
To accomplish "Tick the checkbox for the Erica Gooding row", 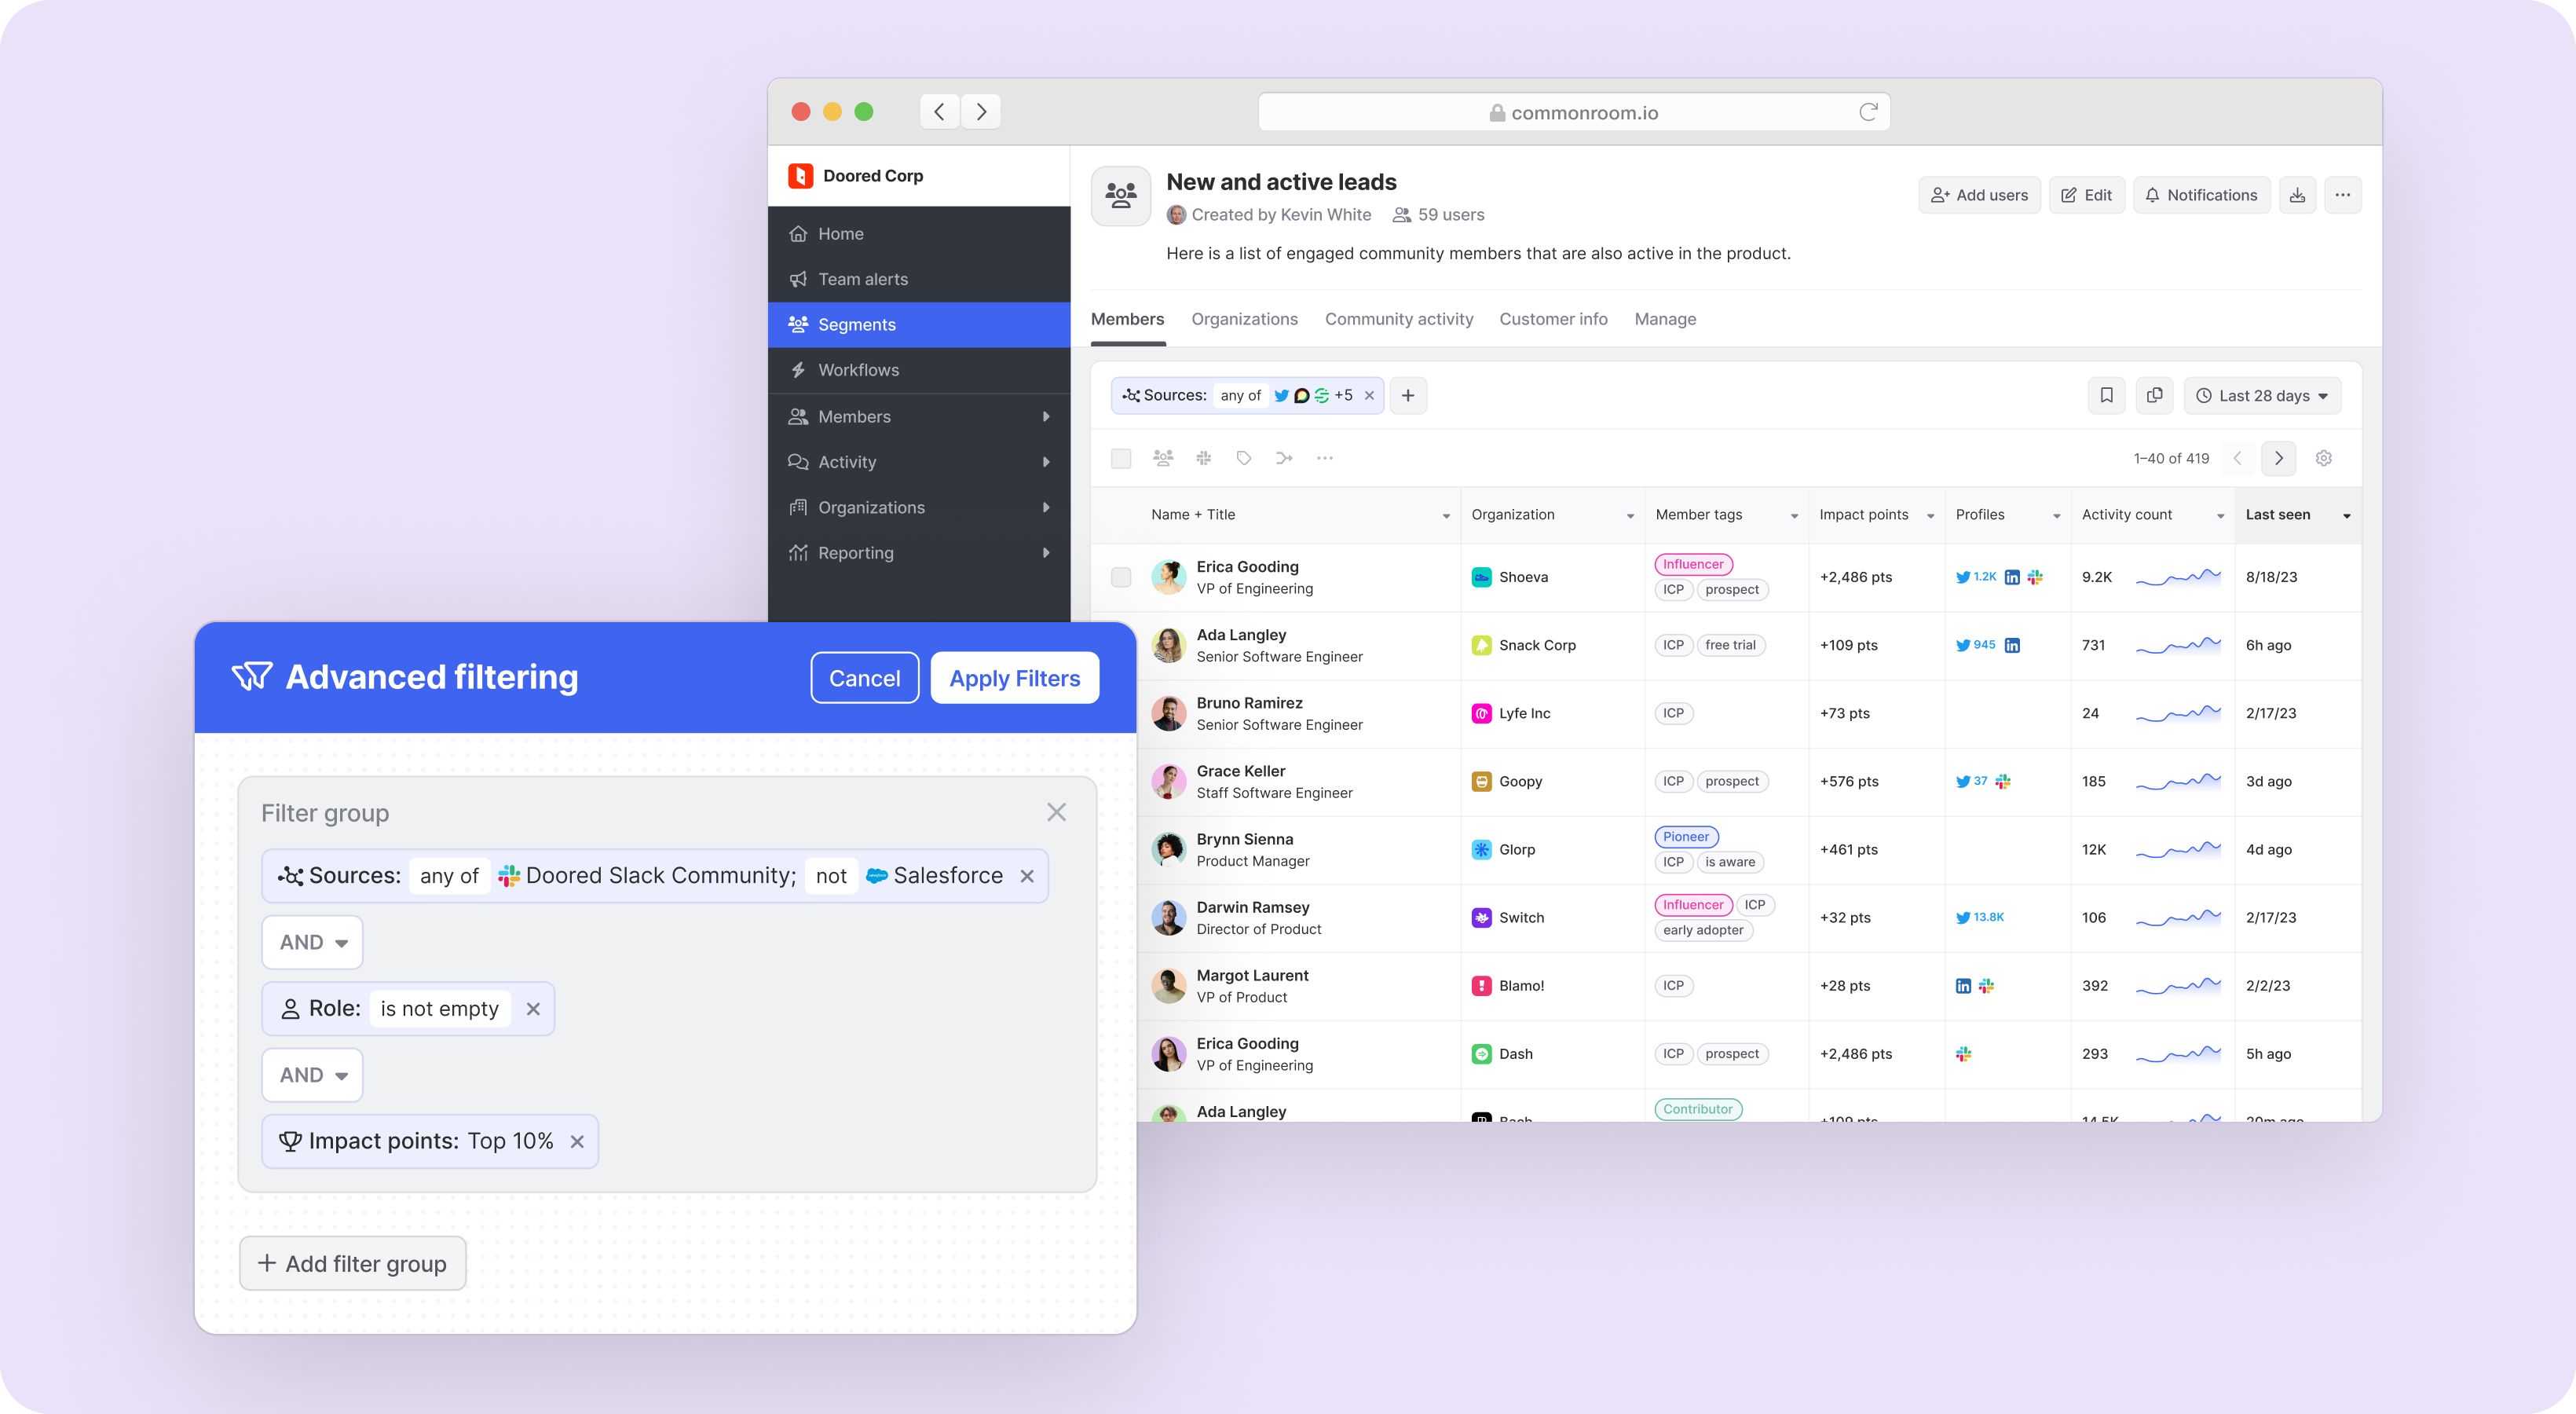I will tap(1121, 577).
